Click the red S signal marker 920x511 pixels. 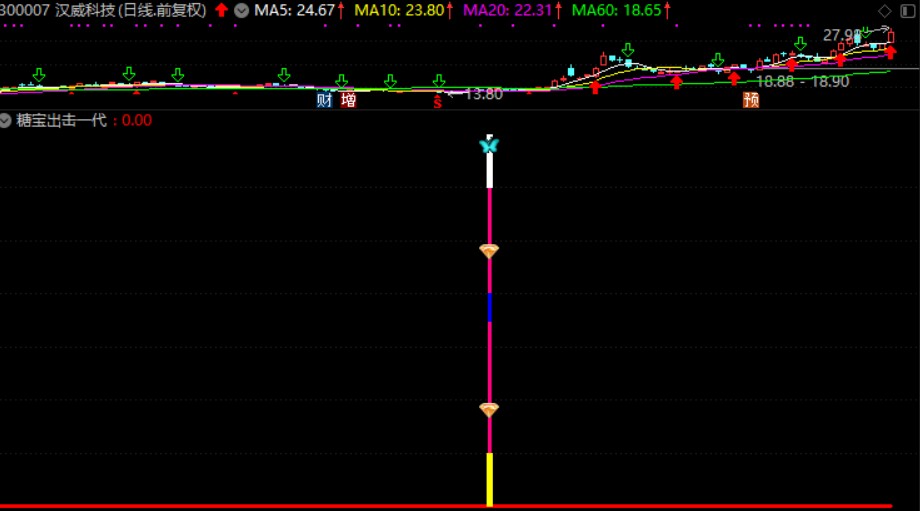pyautogui.click(x=438, y=101)
